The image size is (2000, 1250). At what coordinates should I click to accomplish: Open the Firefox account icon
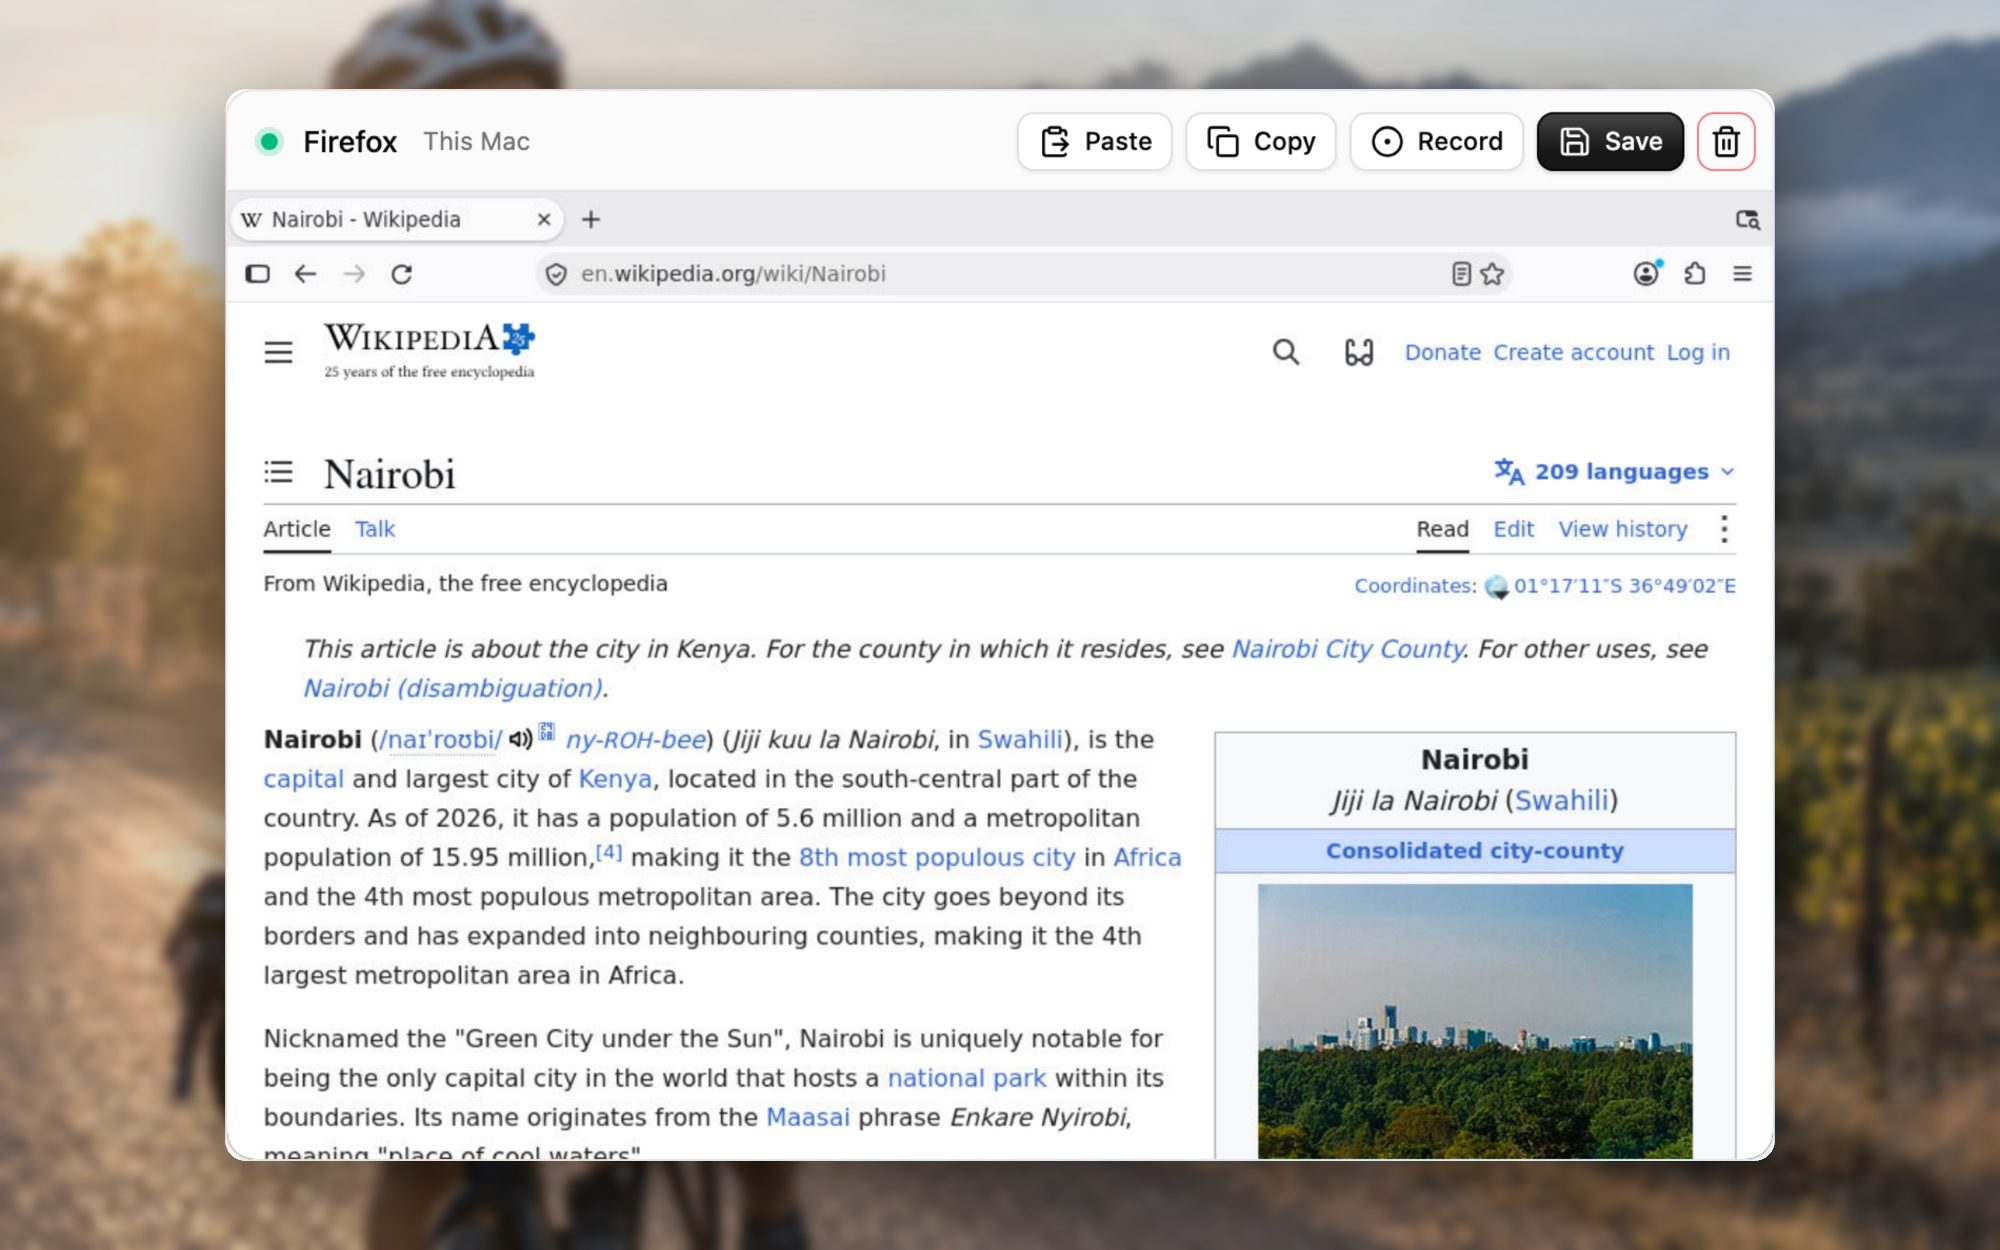(x=1646, y=273)
